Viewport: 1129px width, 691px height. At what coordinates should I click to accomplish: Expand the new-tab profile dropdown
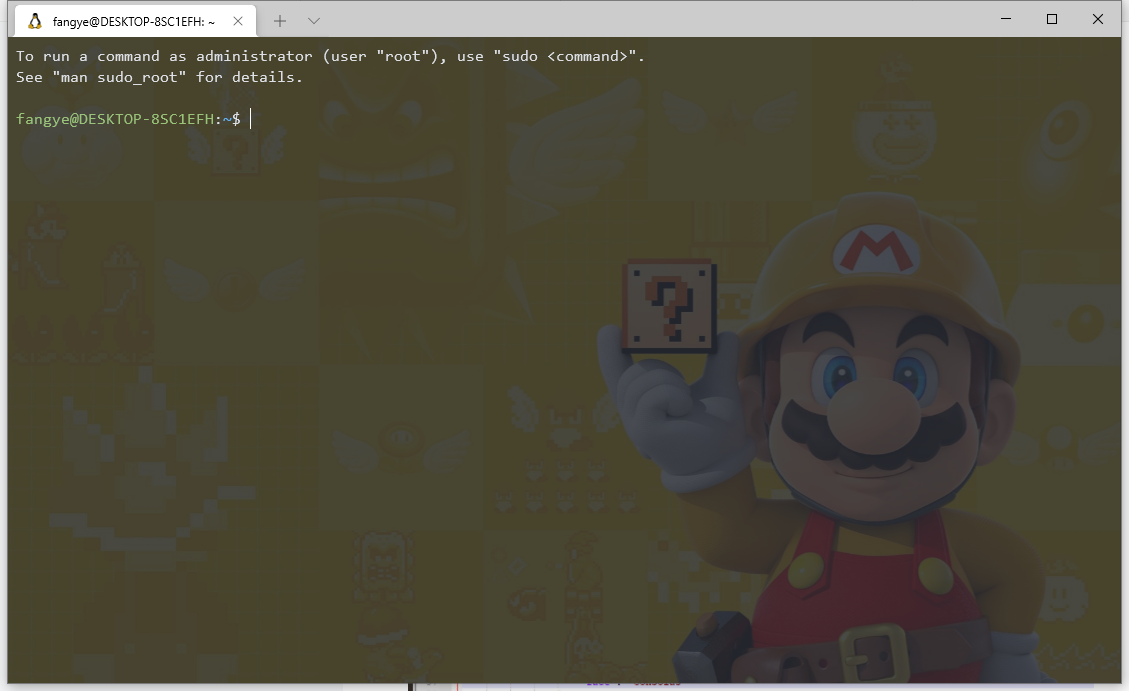(314, 21)
